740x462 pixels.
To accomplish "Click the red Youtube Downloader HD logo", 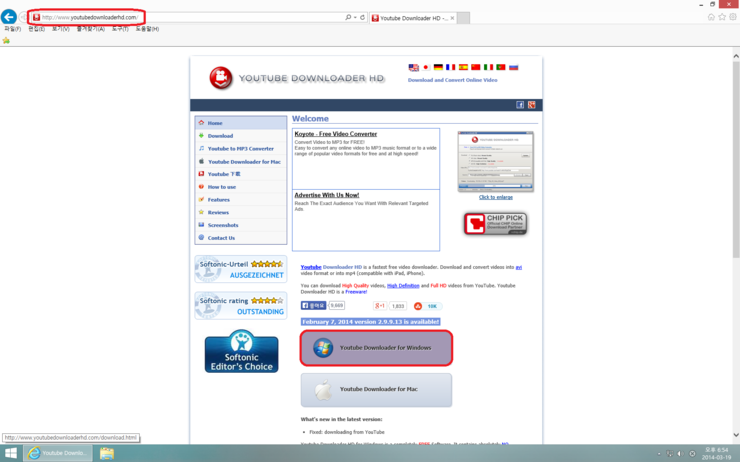I will pos(221,78).
